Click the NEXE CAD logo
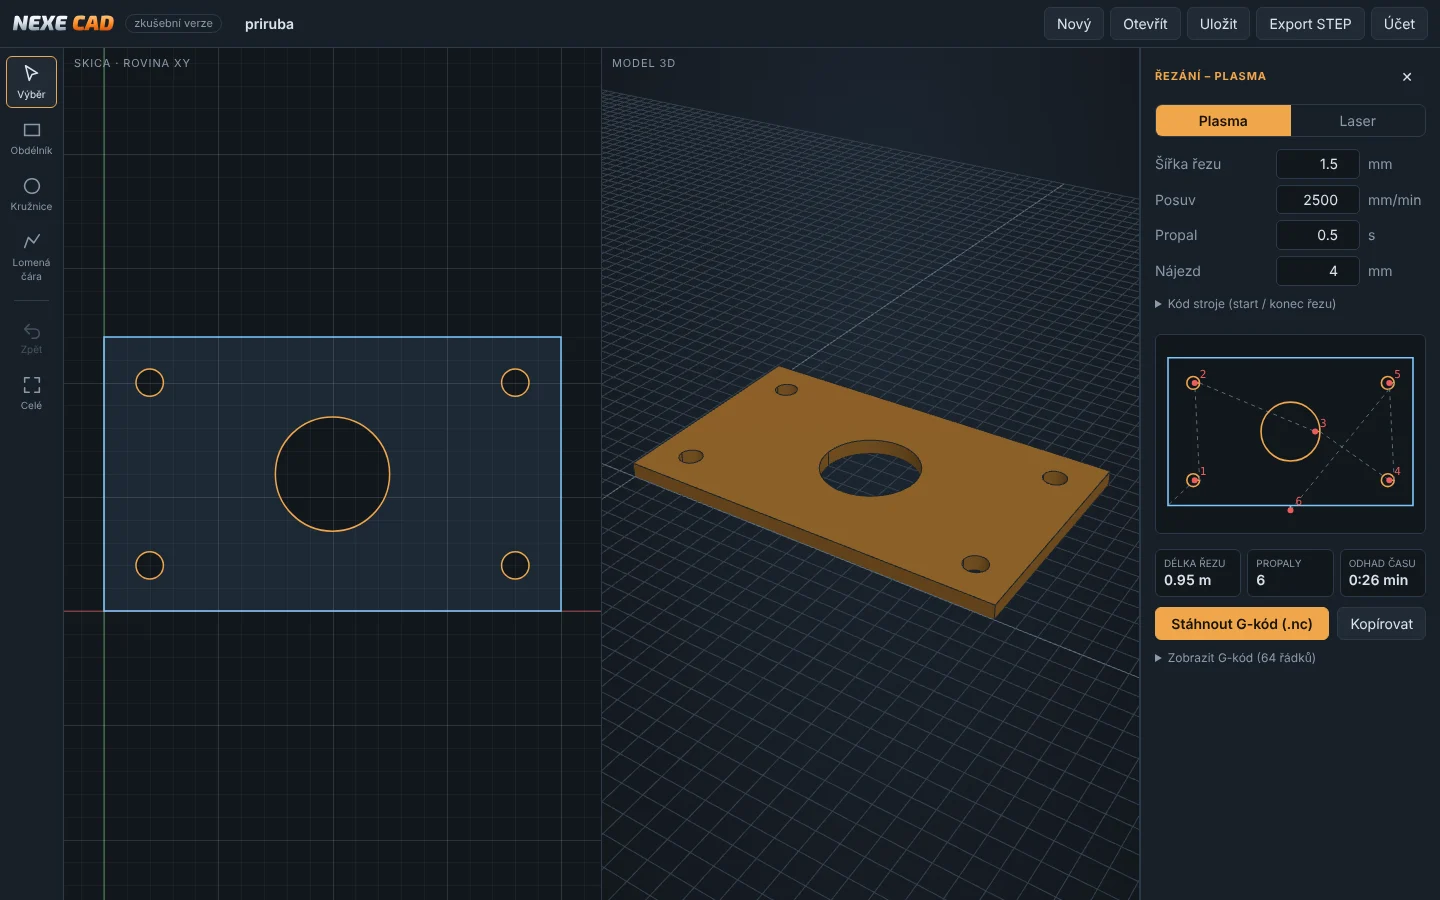The image size is (1440, 900). [63, 23]
